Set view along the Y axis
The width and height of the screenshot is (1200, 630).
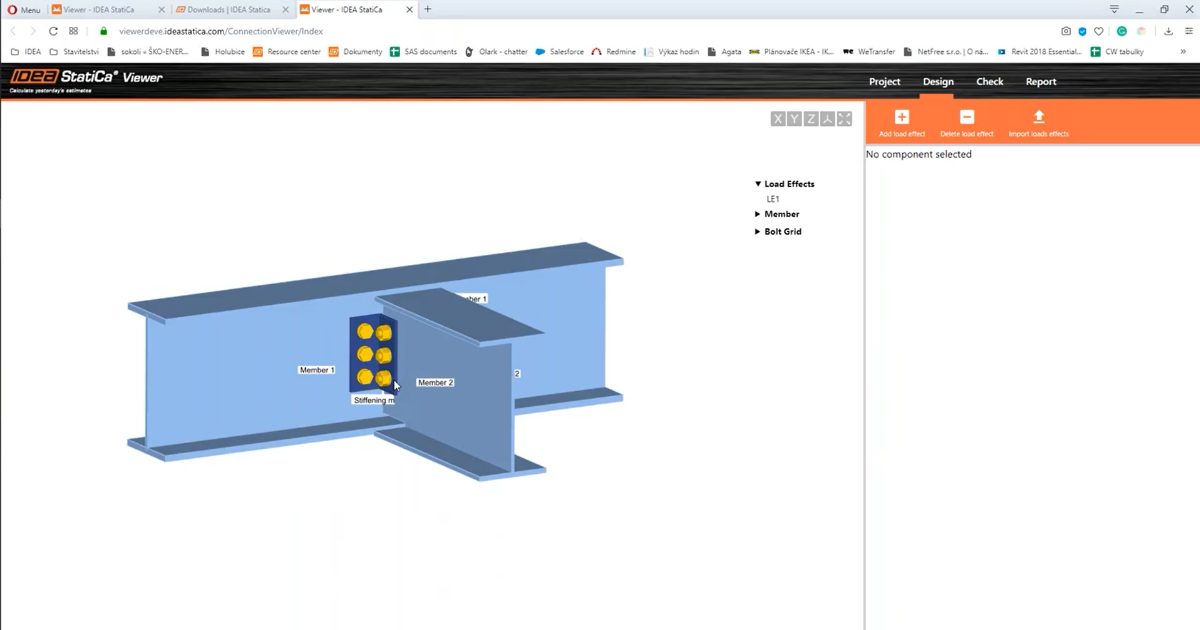coord(795,119)
